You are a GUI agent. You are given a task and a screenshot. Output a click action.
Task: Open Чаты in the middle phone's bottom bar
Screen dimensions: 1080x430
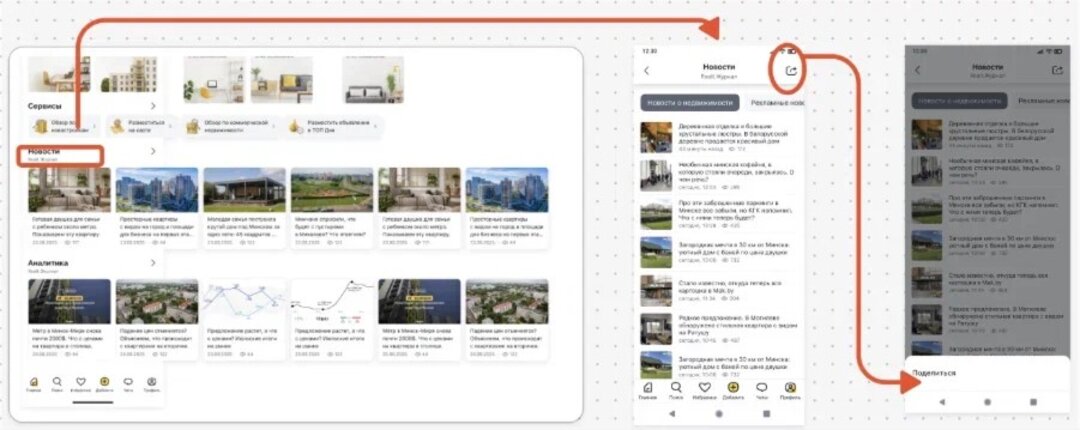click(762, 388)
